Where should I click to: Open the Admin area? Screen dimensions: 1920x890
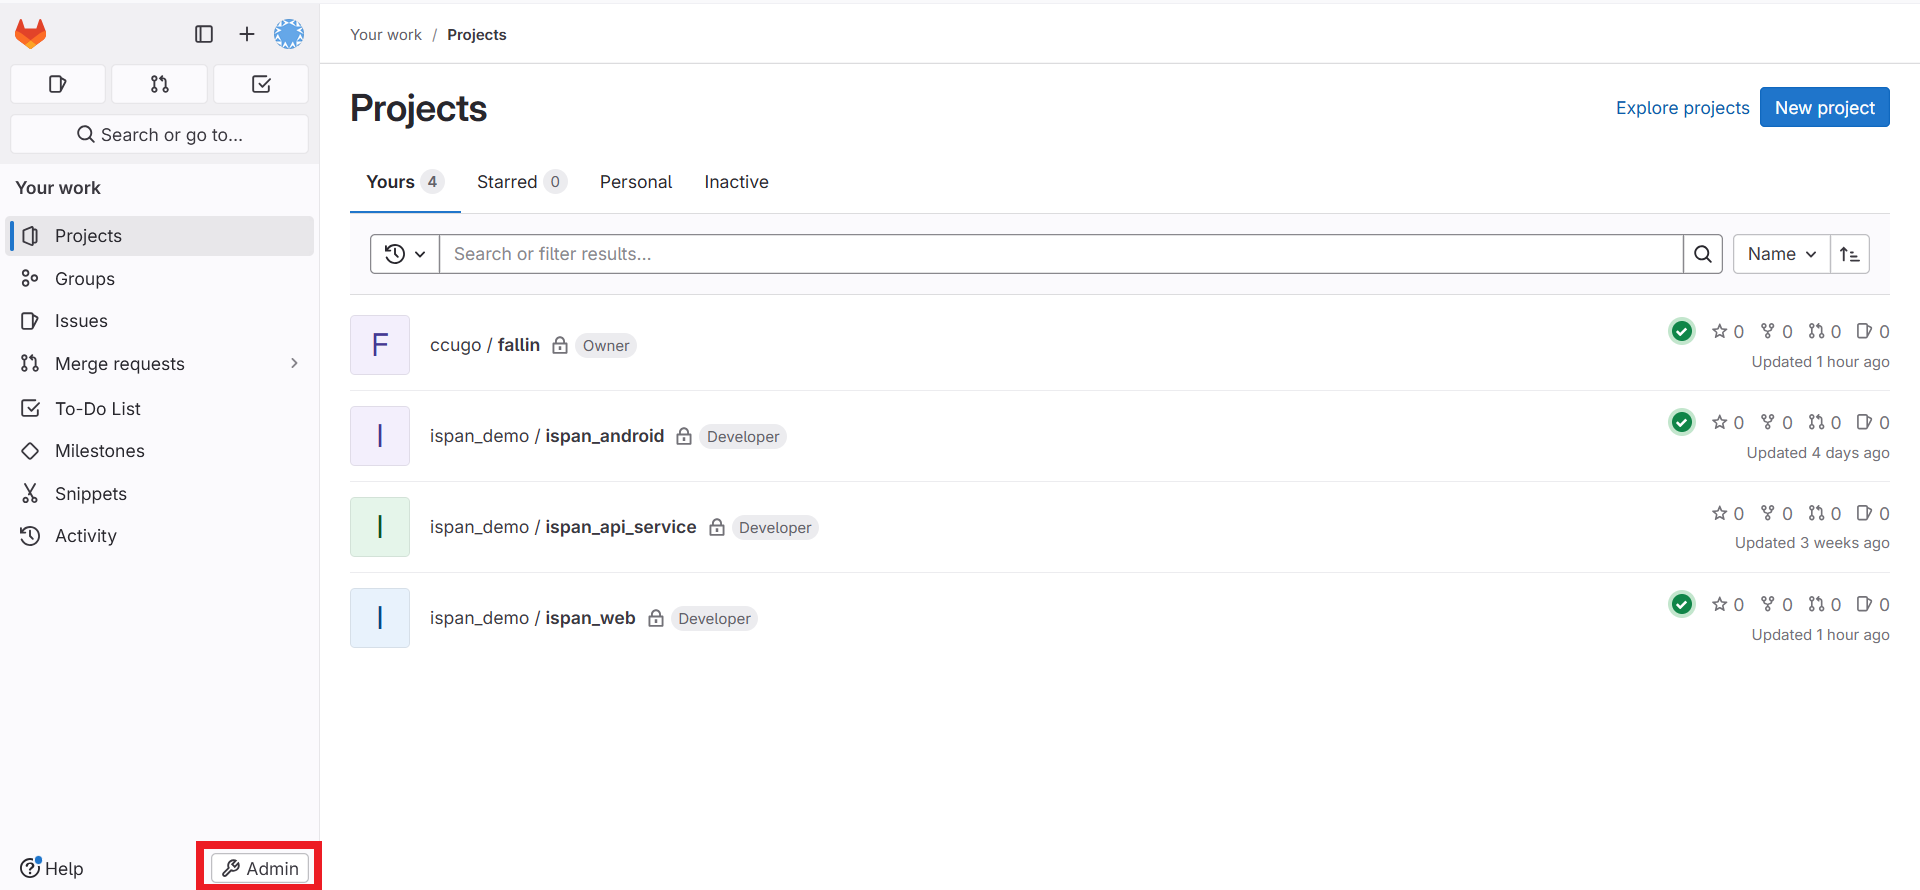(260, 868)
